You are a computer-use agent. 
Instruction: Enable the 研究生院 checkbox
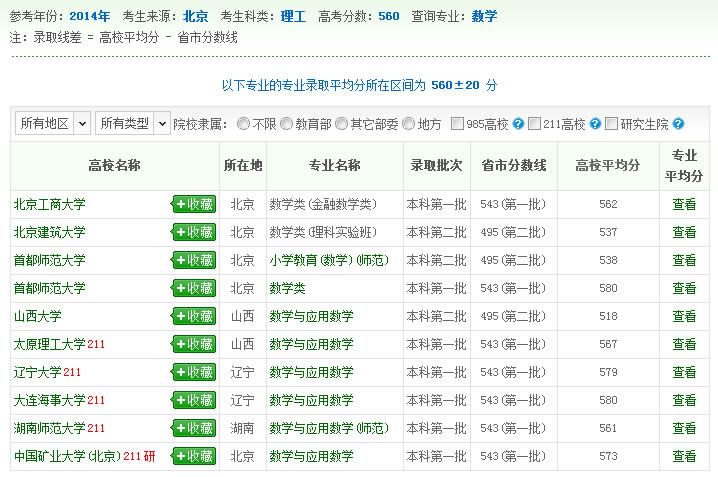[611, 124]
